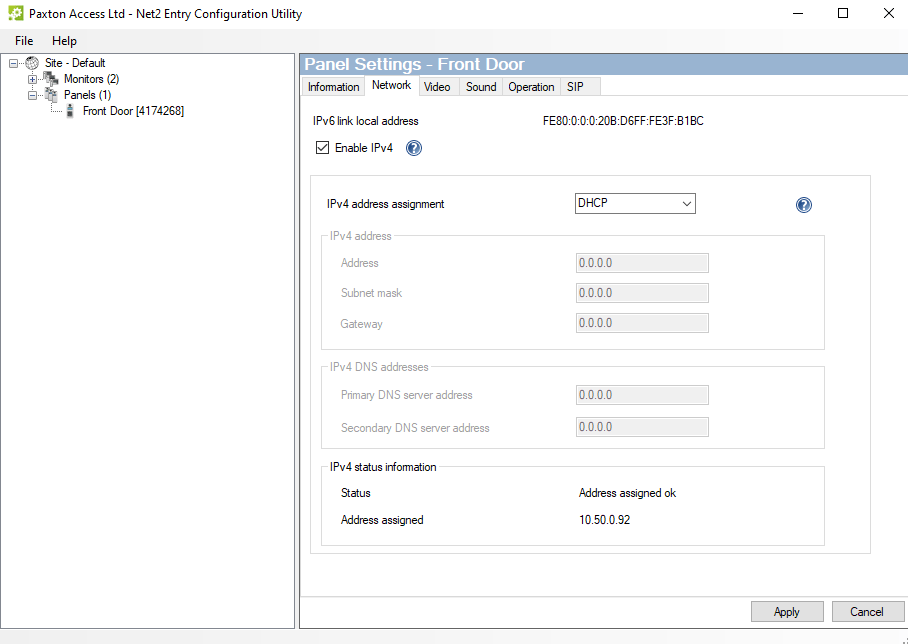Open help icon beside Enable IPv4
Viewport: 908px width, 644px height.
tap(413, 148)
